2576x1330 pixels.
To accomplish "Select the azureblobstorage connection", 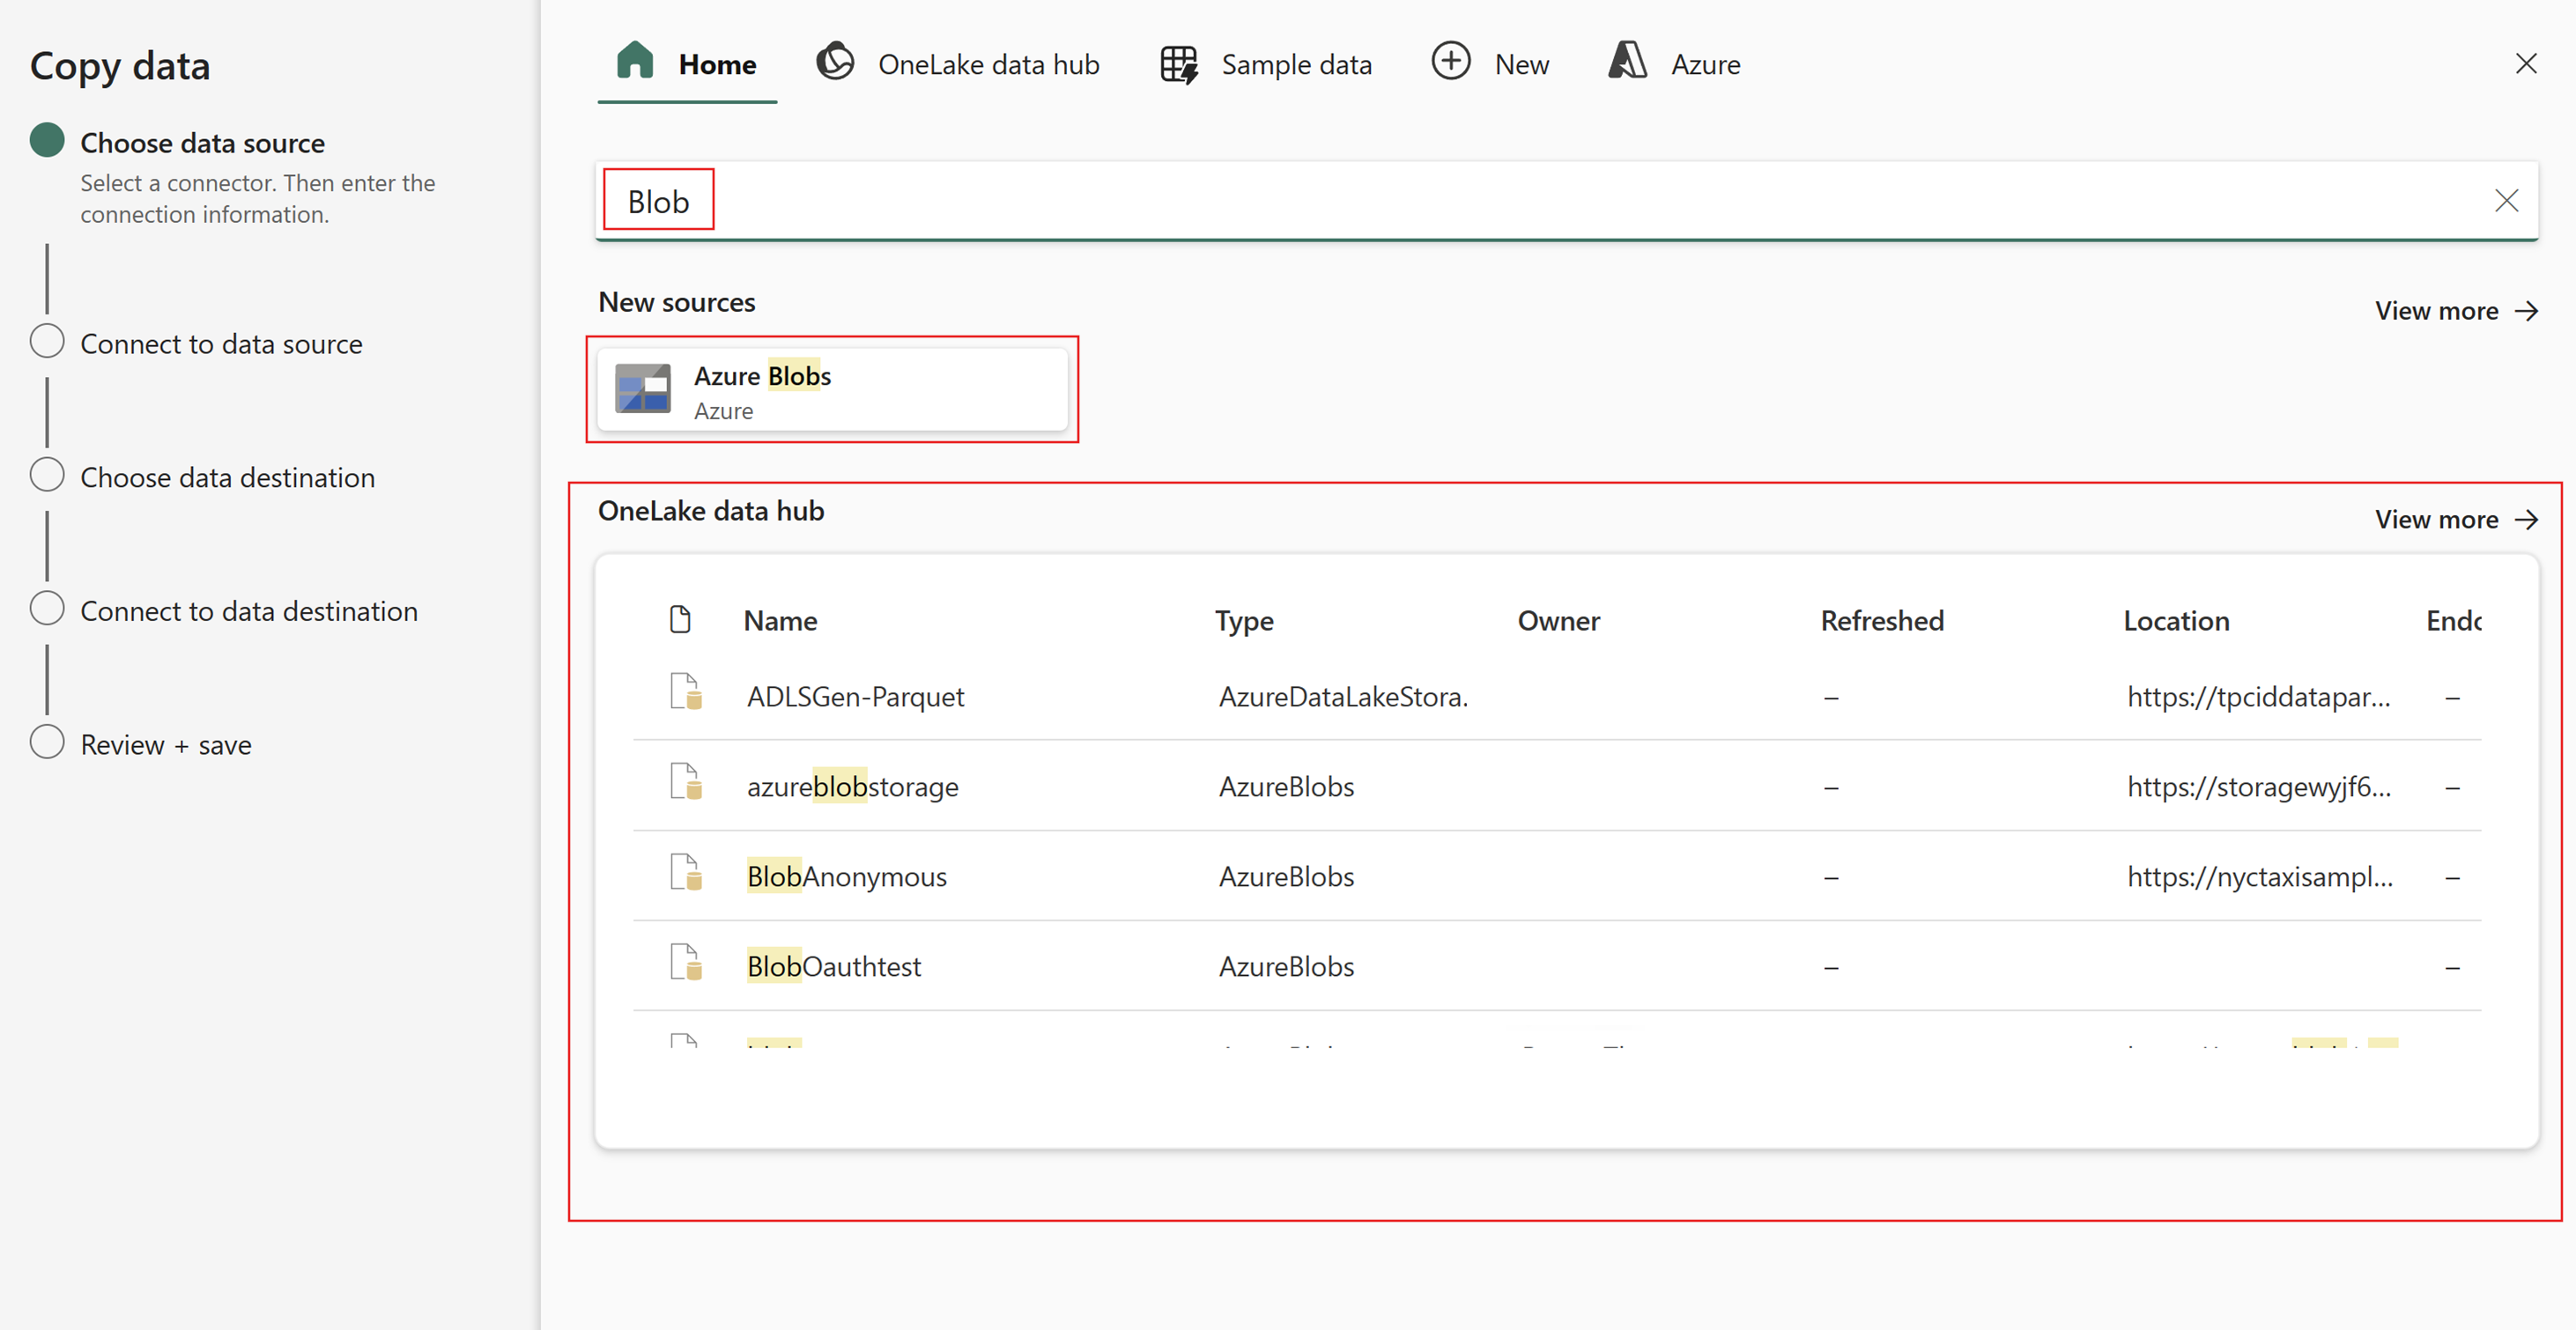I will coord(852,787).
